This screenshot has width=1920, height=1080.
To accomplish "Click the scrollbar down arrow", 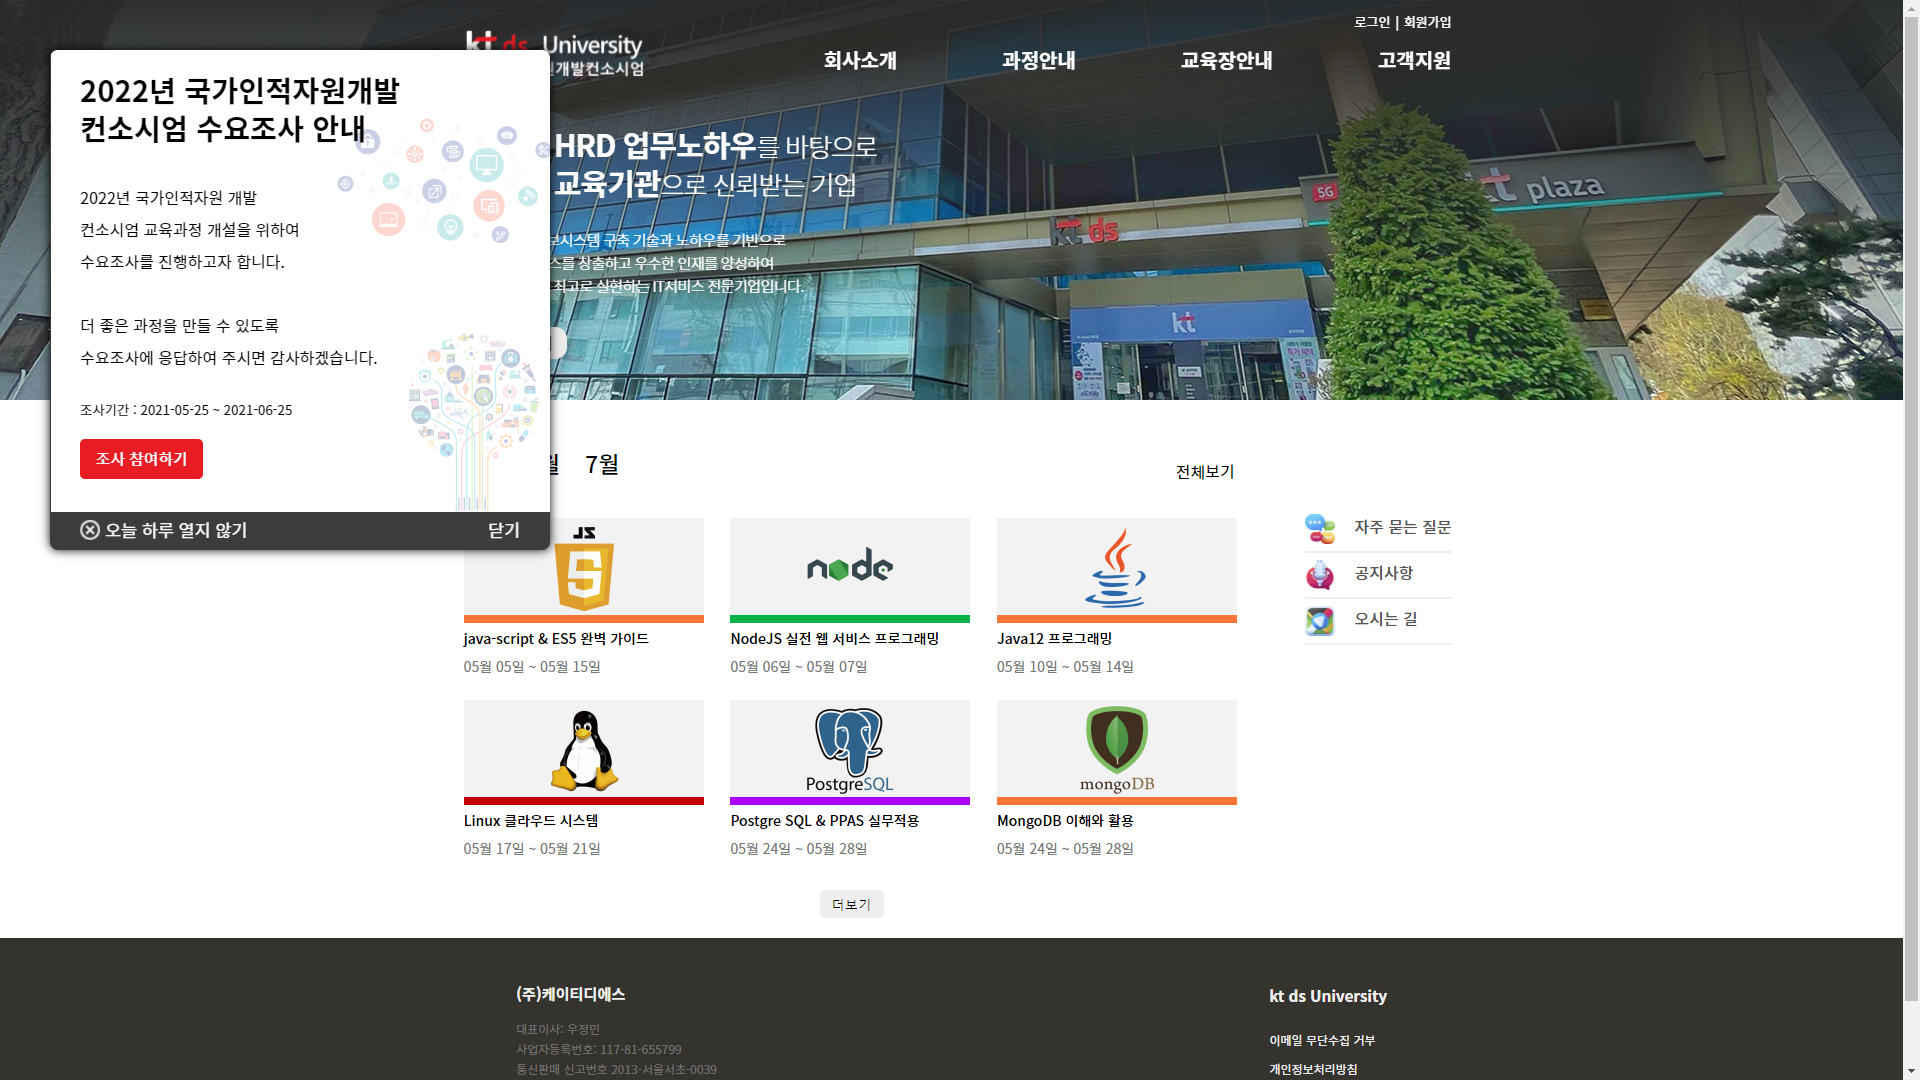I will coord(1911,1070).
